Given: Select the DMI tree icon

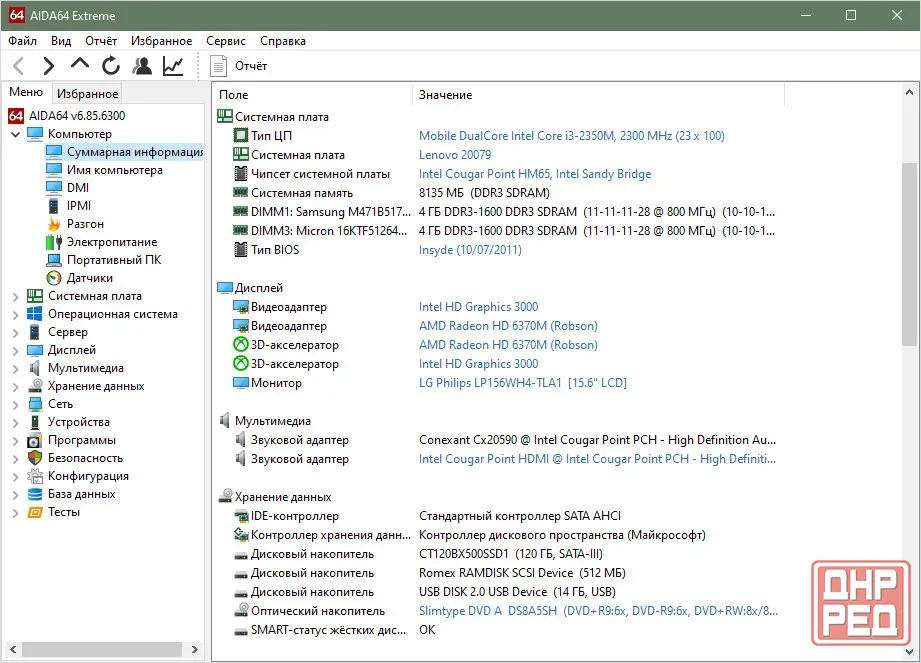Looking at the screenshot, I should point(53,188).
